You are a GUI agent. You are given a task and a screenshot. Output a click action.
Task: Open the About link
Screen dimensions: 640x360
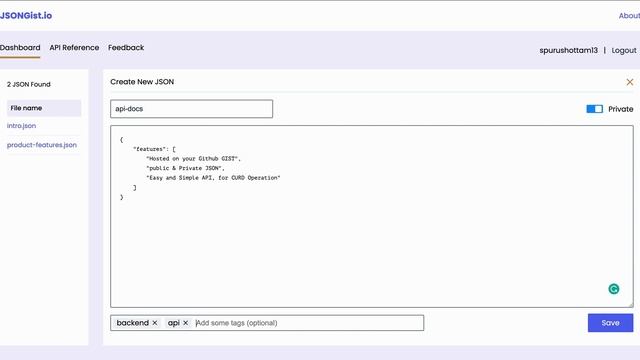point(629,16)
